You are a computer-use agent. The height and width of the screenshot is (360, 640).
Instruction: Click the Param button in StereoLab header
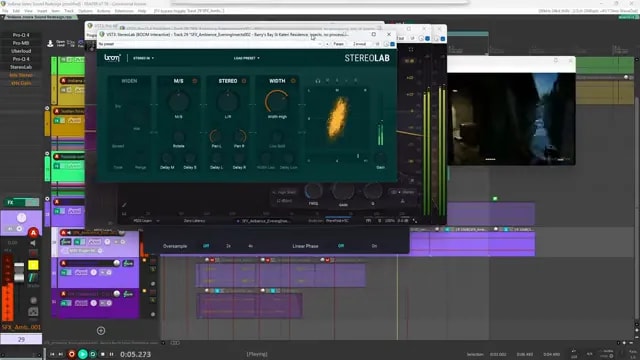click(x=339, y=44)
